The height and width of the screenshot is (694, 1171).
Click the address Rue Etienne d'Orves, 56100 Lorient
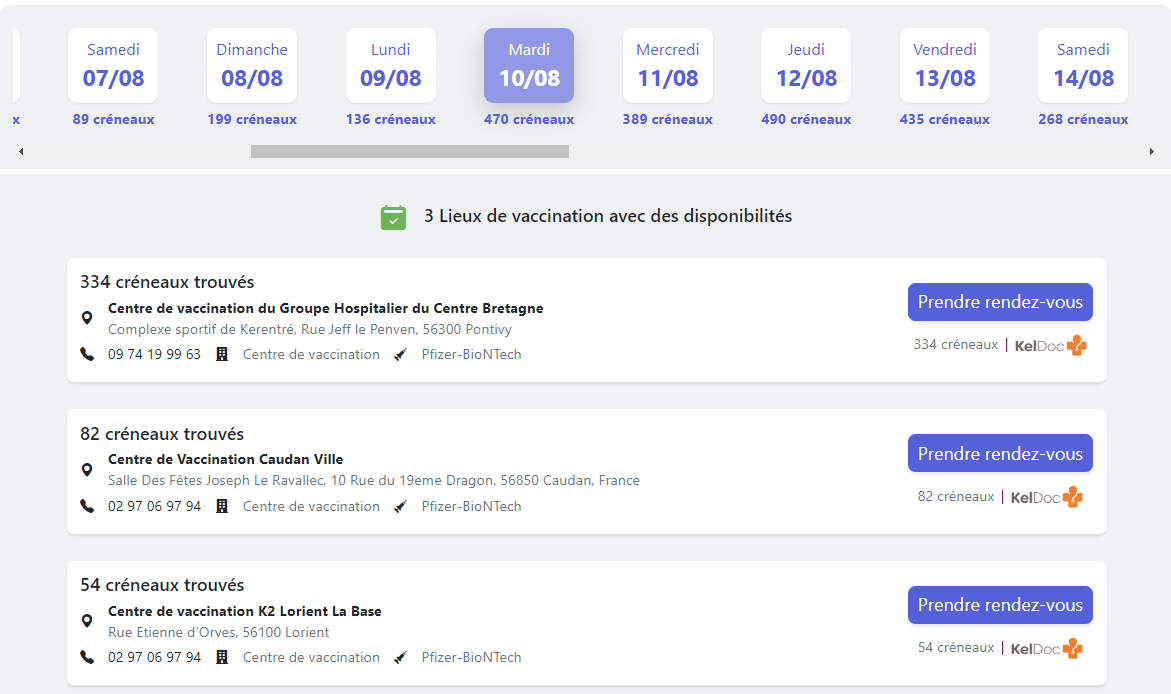(x=219, y=632)
